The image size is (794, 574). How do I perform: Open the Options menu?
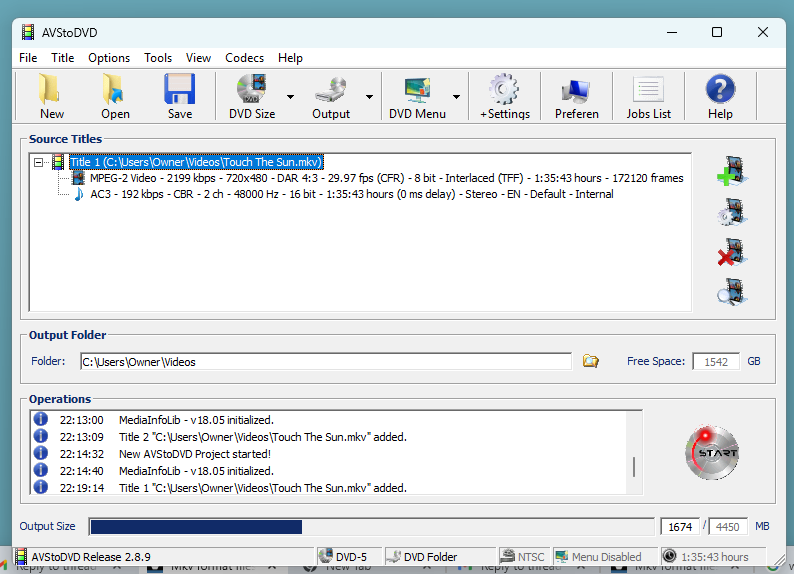109,58
